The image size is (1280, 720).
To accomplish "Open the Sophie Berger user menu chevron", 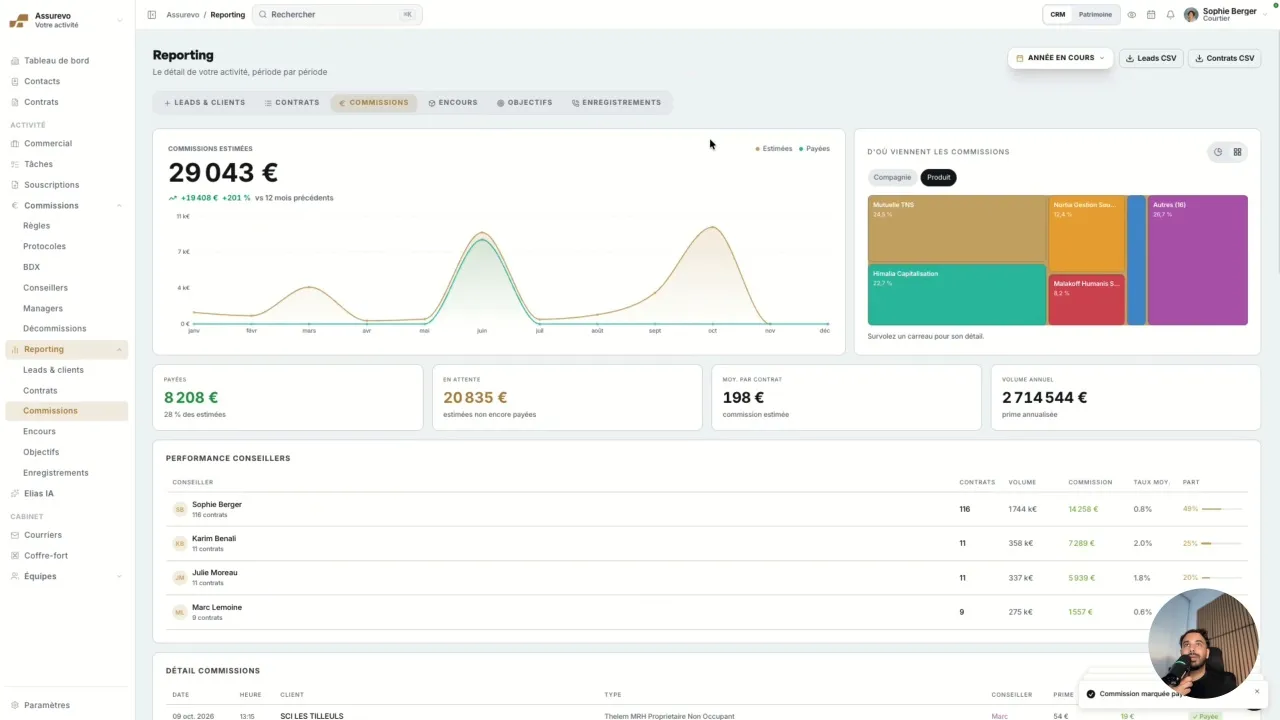I will tap(1265, 15).
